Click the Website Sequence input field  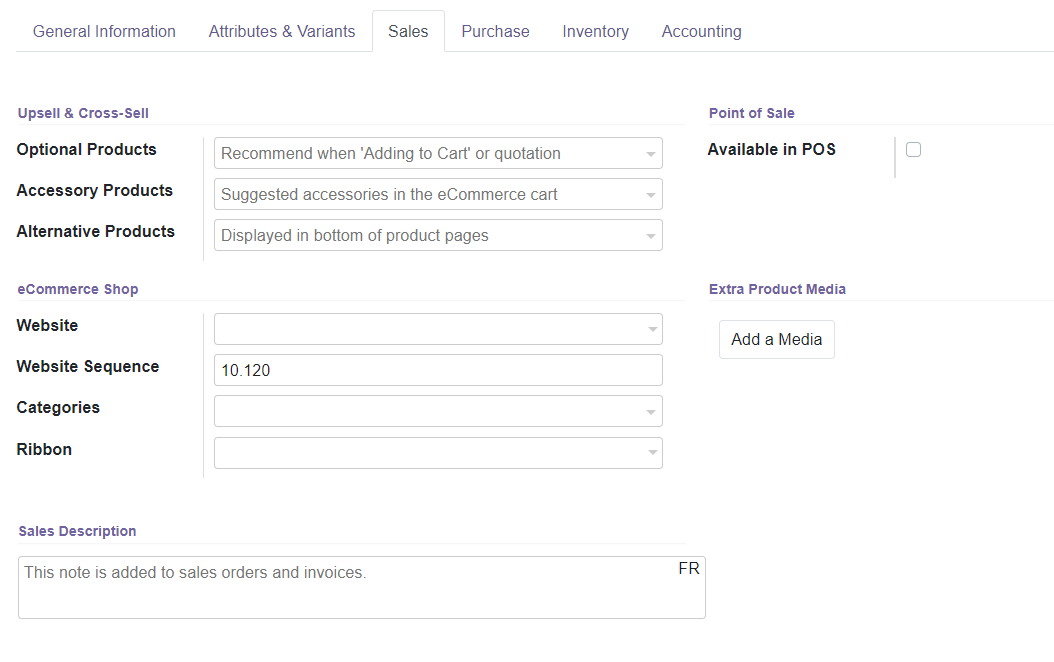click(x=438, y=369)
